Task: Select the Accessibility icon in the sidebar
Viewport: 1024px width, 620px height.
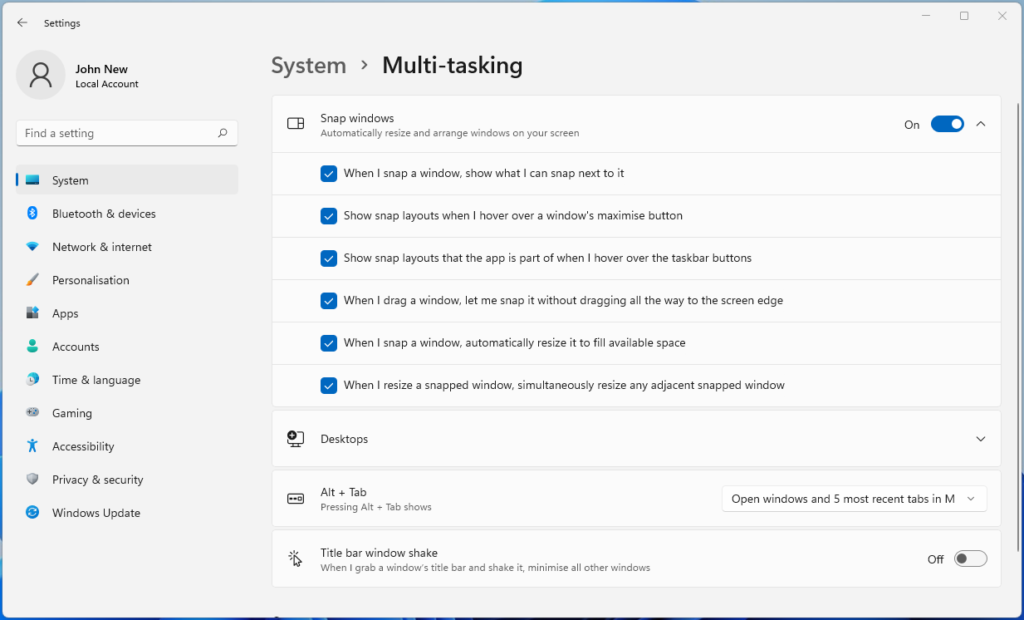Action: point(33,446)
